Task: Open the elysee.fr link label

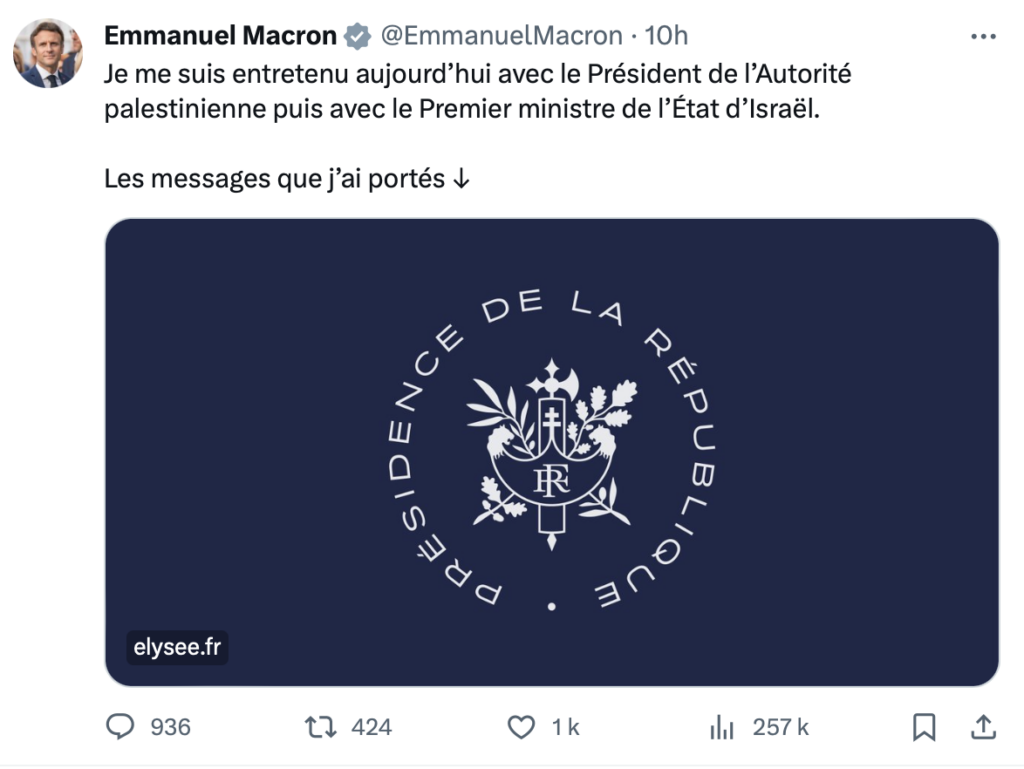Action: [177, 647]
